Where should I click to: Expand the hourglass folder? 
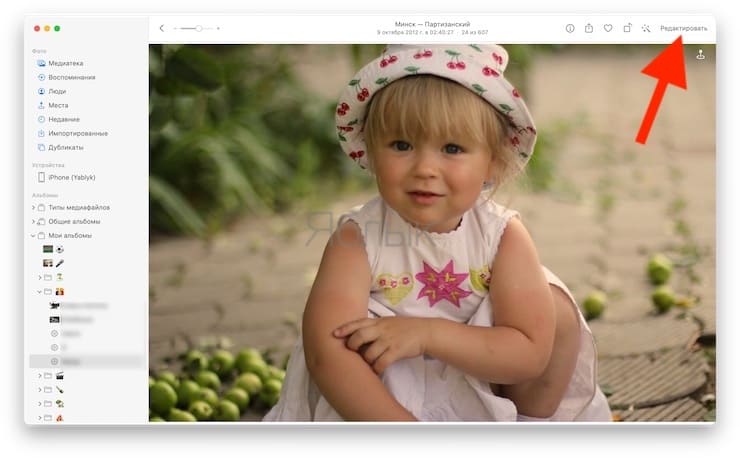40,277
